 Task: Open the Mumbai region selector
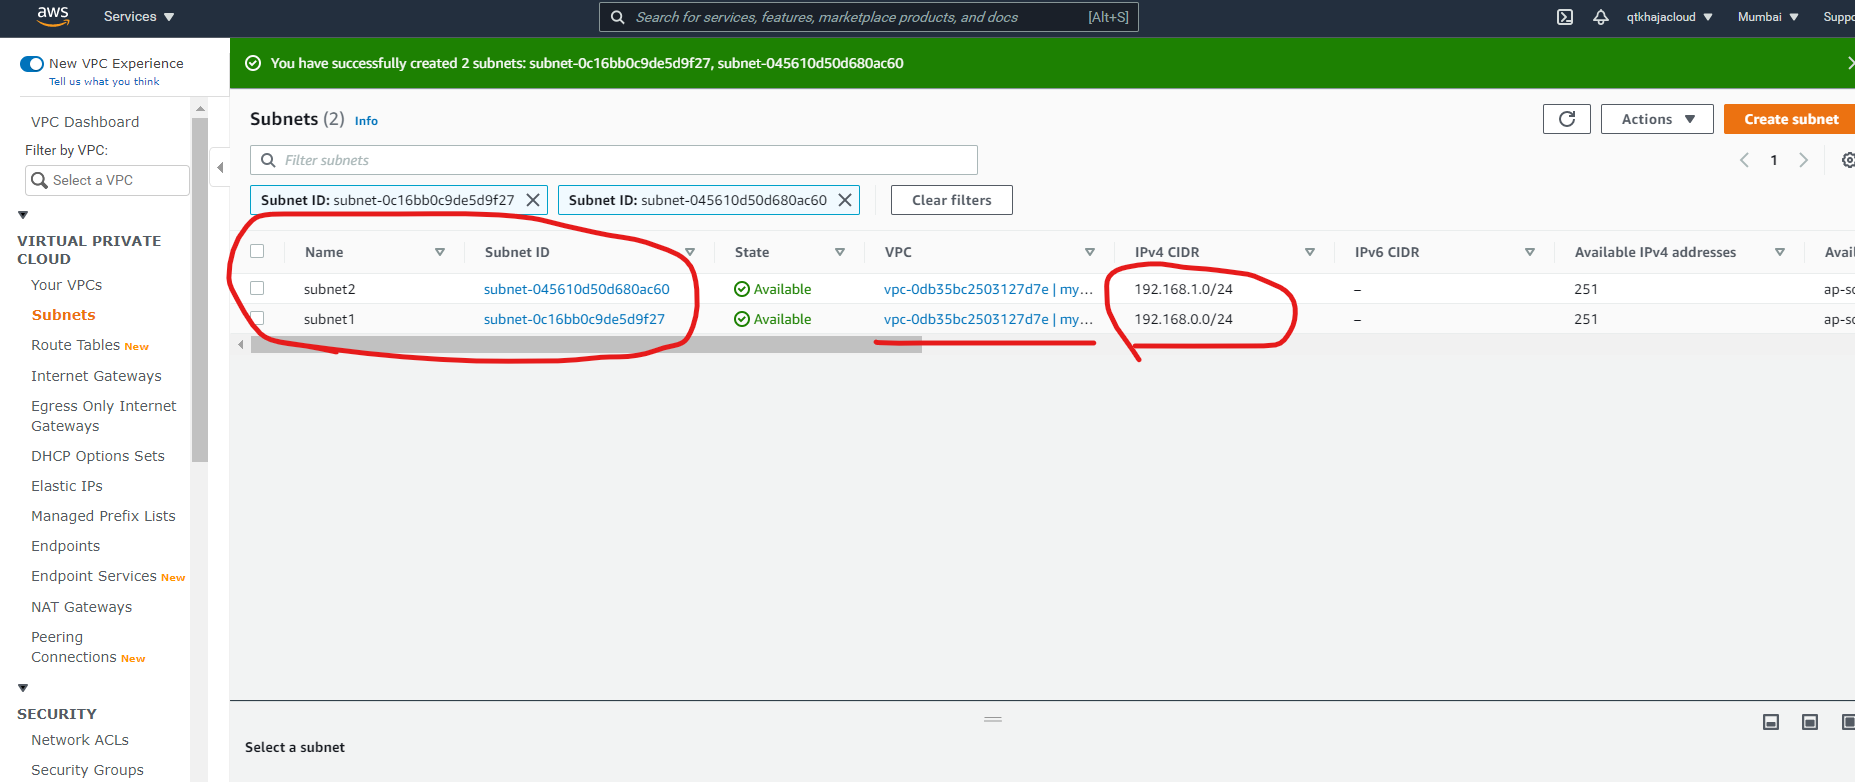pos(1767,17)
